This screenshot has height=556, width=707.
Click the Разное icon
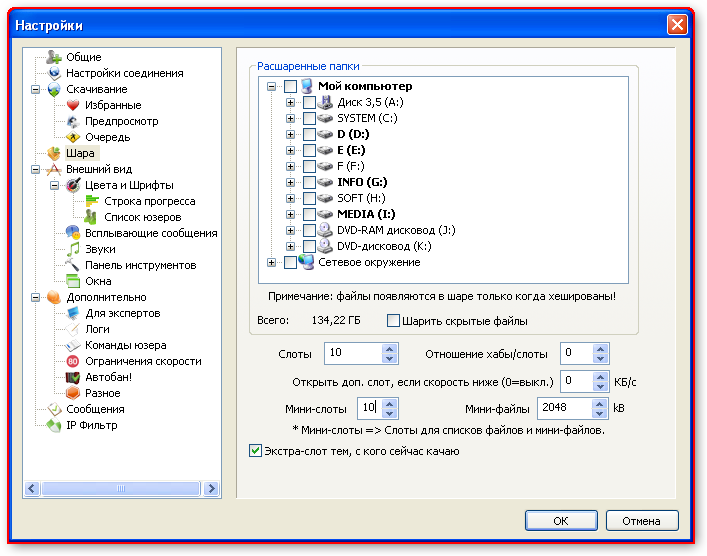(73, 393)
